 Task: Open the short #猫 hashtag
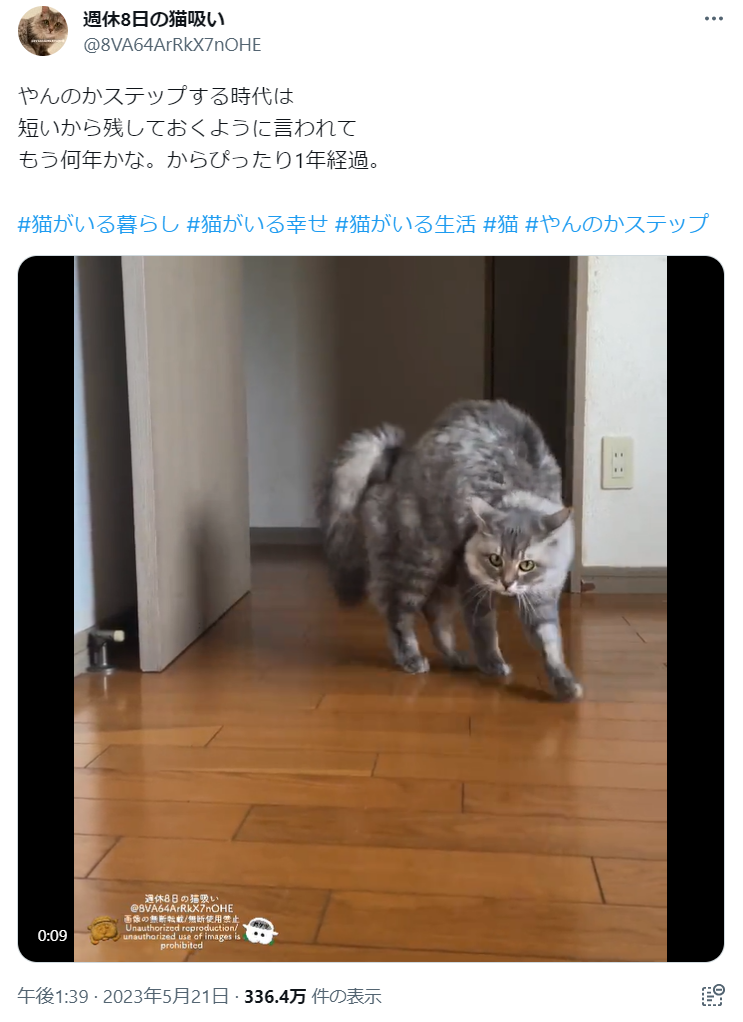click(501, 224)
